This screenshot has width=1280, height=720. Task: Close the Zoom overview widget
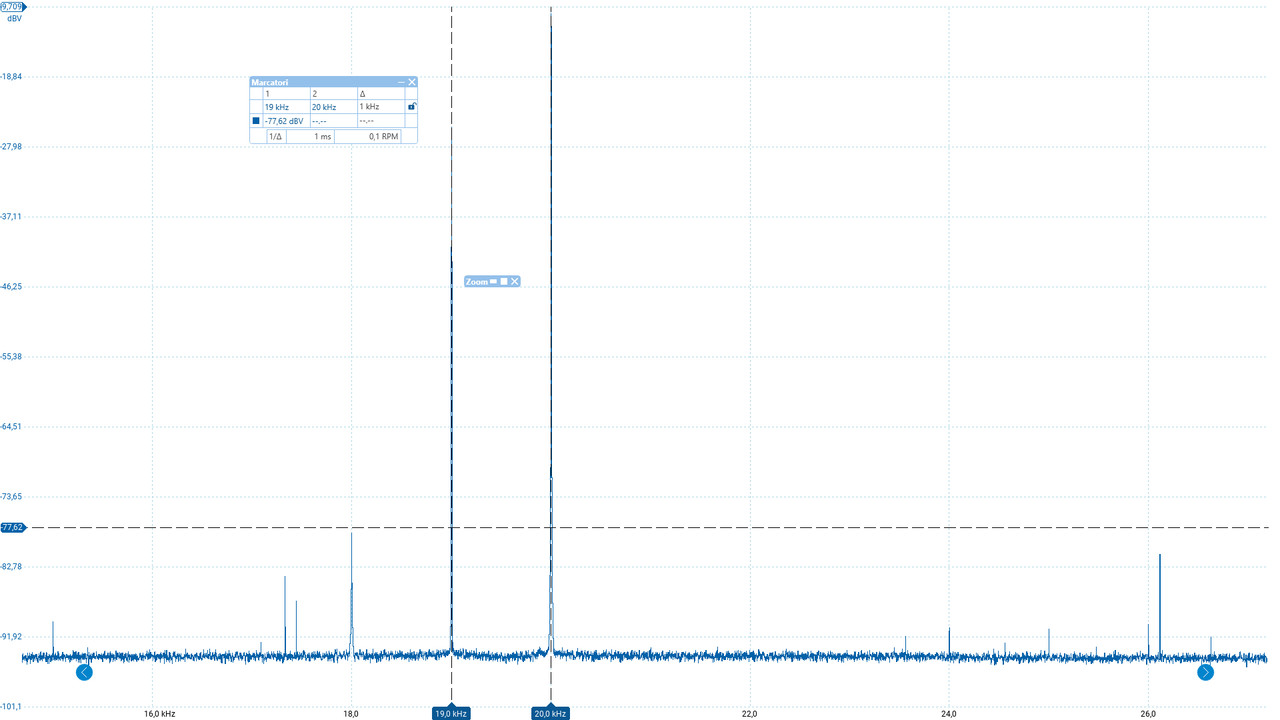[515, 282]
